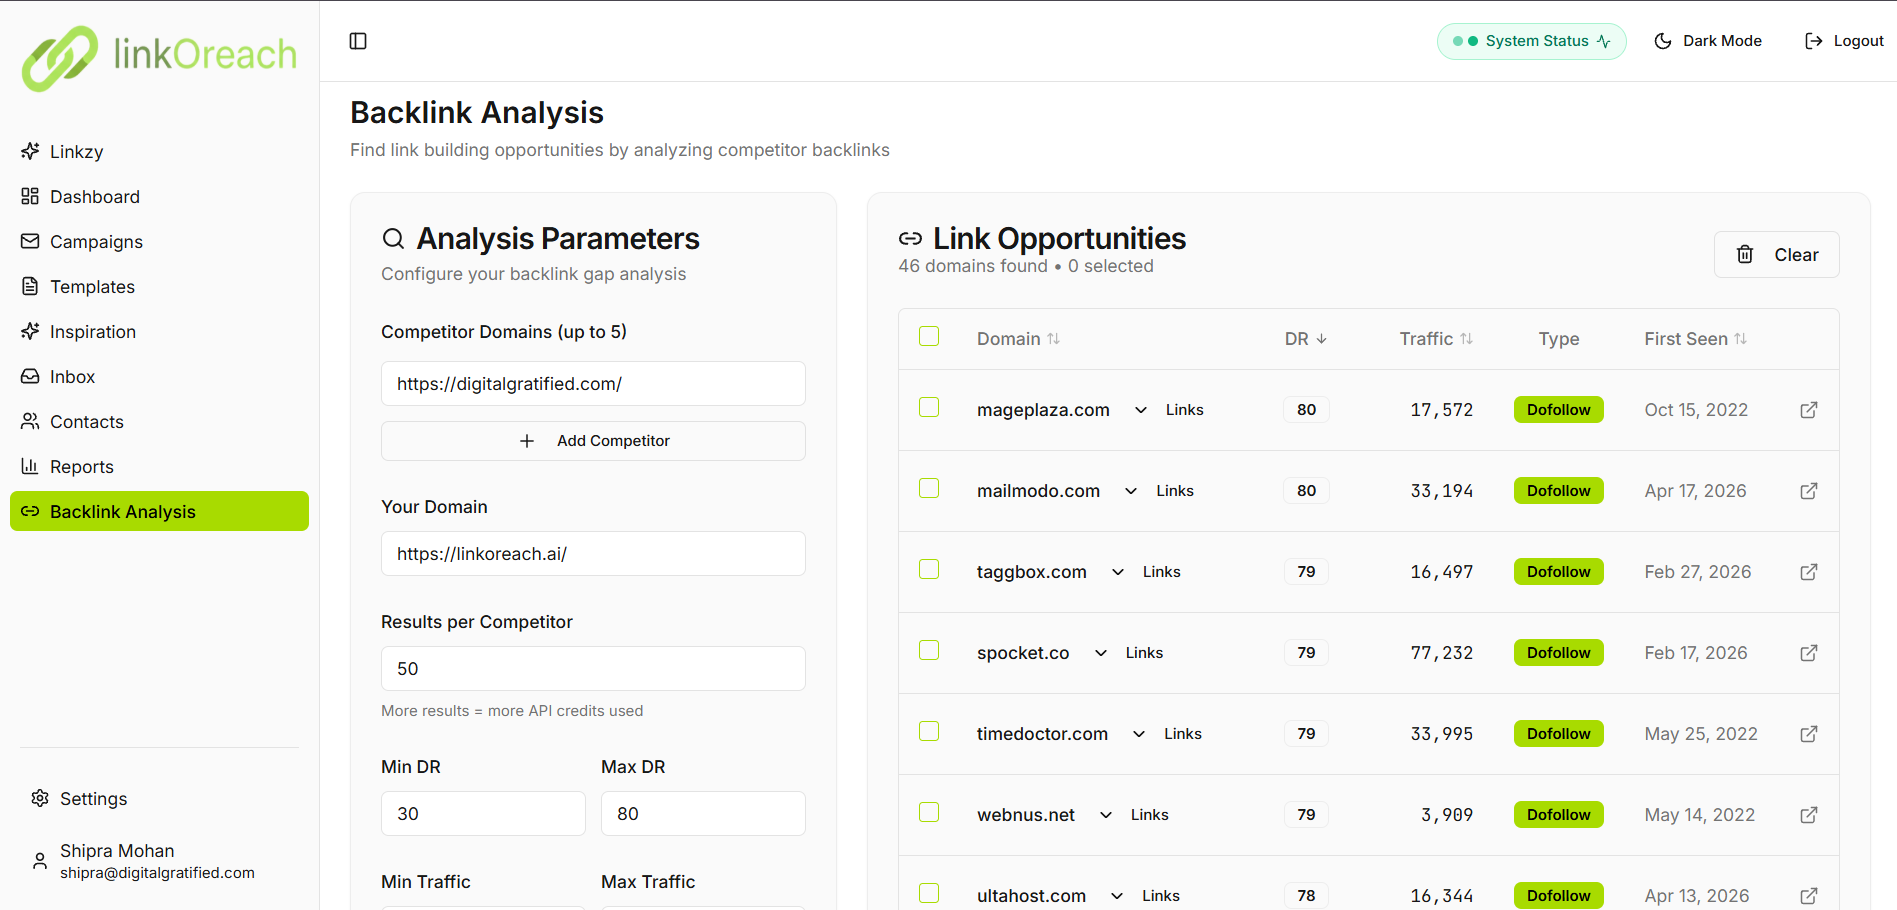Check the mailmodo.com row checkbox
Viewport: 1897px width, 910px height.
coord(929,488)
